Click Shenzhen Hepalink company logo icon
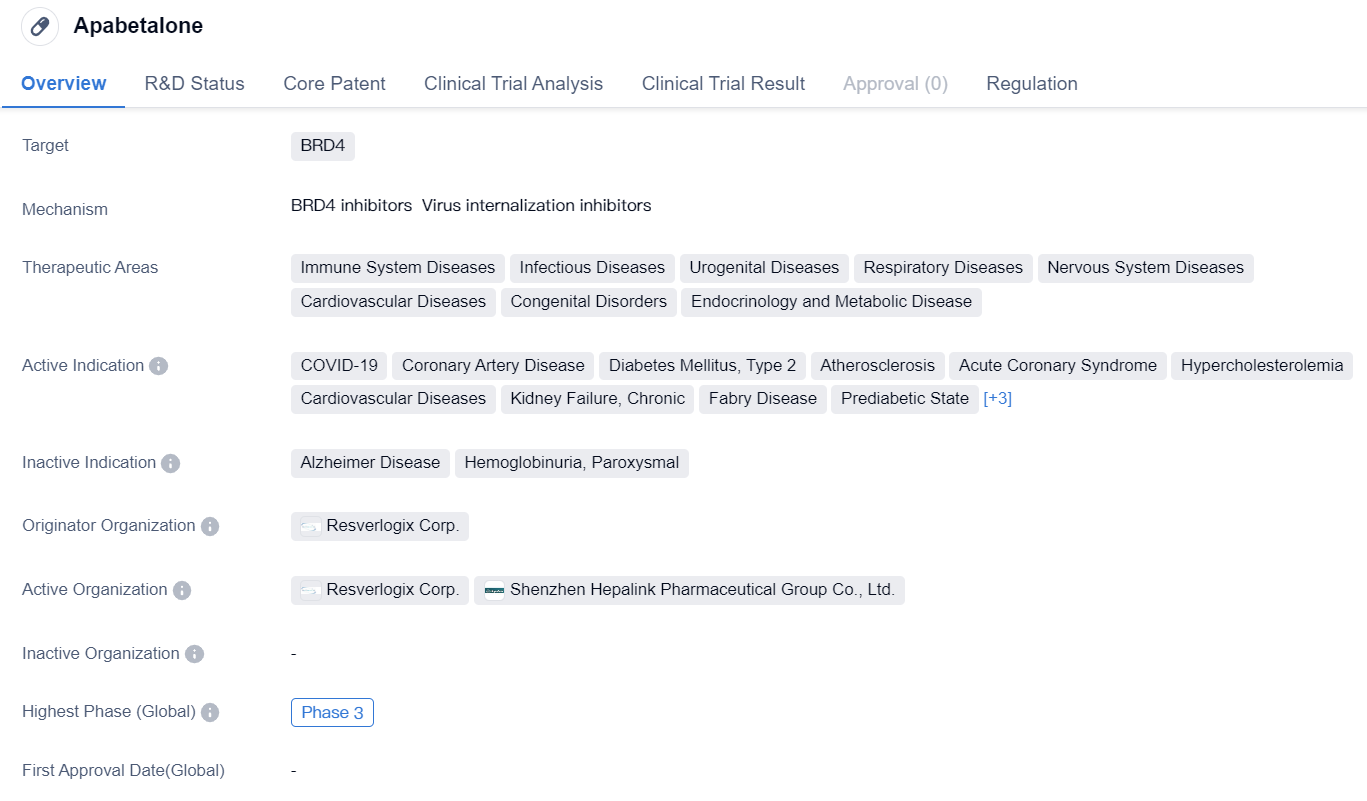This screenshot has height=801, width=1367. coord(494,590)
